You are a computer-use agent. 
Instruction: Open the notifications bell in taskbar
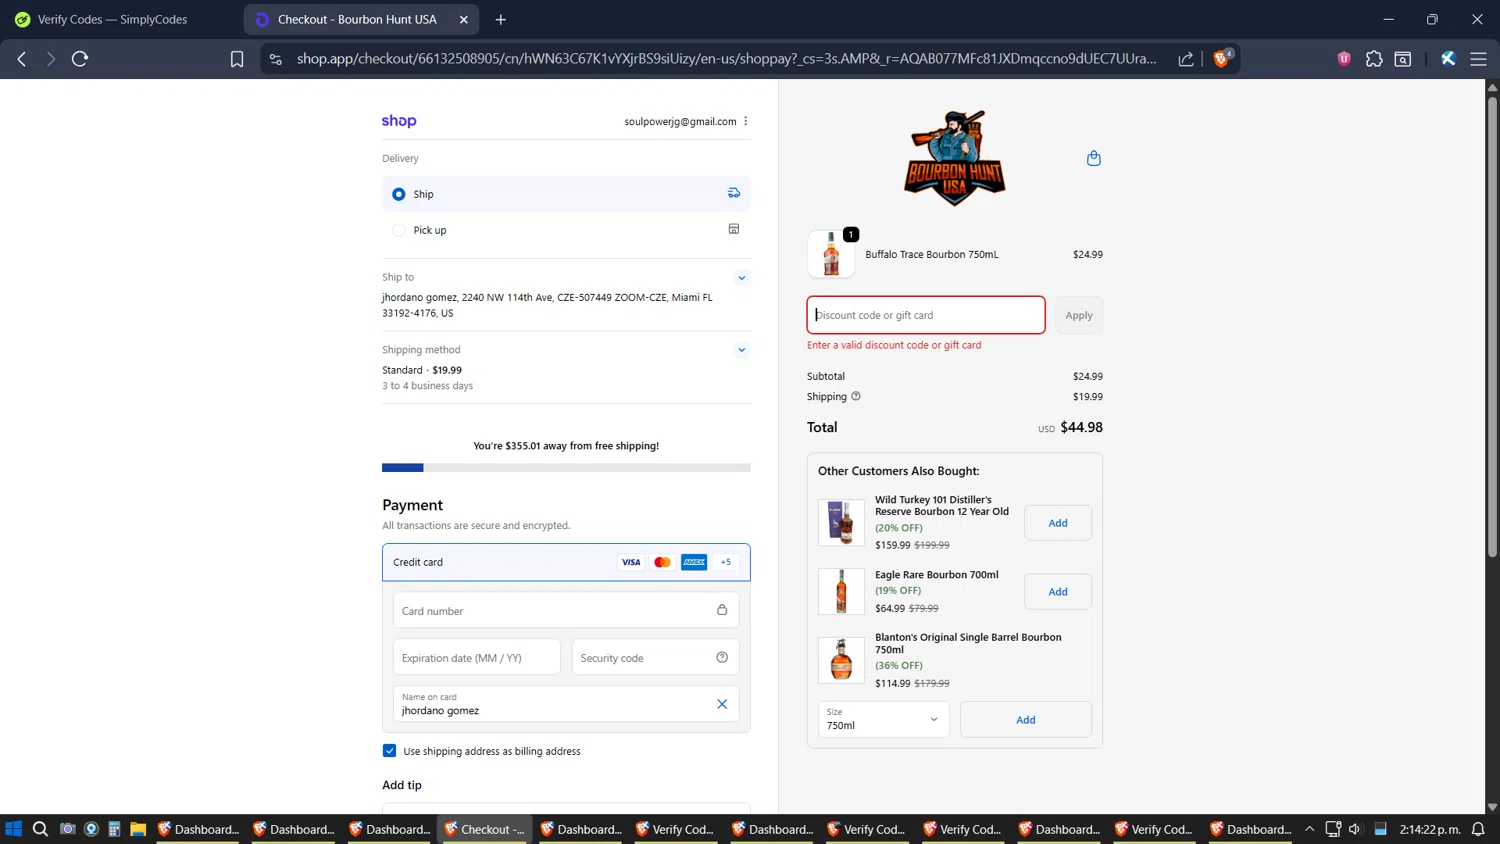tap(1478, 829)
